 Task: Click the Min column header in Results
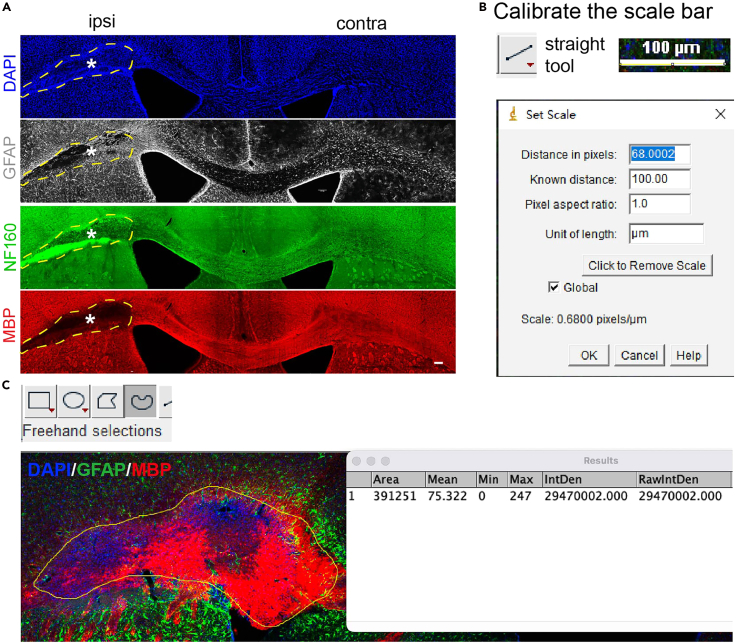tap(491, 479)
